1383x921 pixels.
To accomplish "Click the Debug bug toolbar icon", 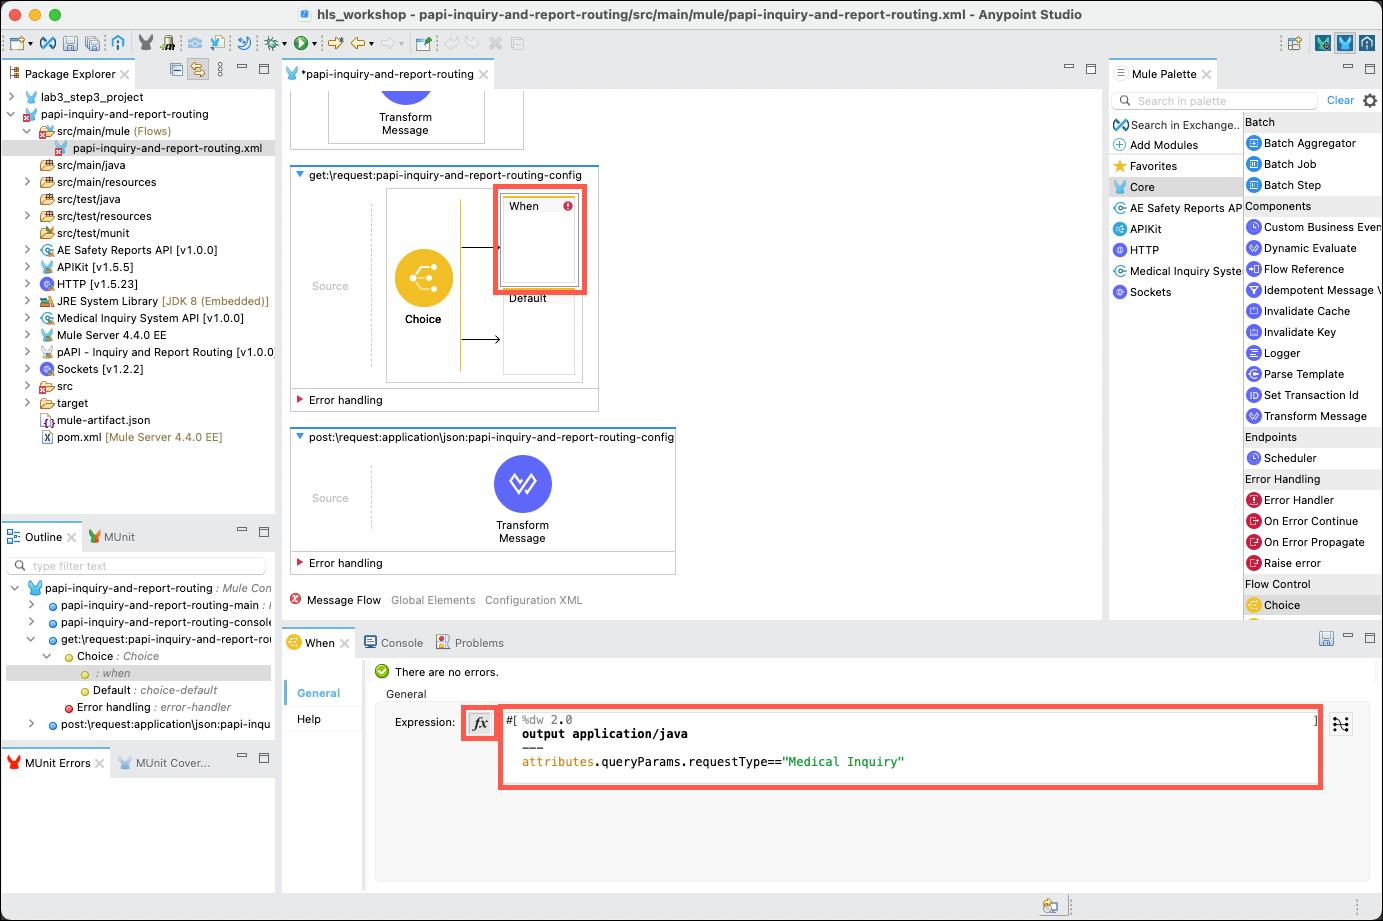I will (x=270, y=43).
